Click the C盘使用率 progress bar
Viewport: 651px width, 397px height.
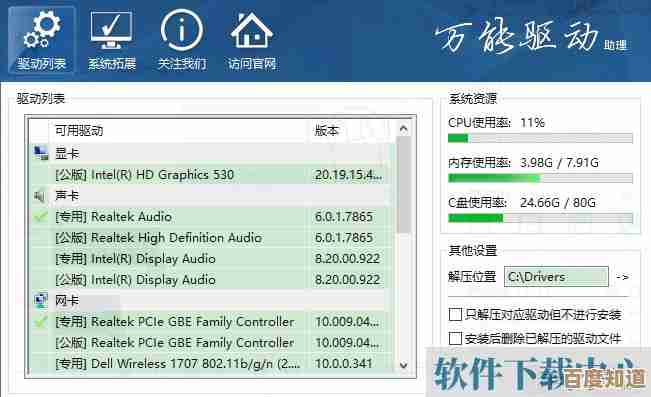[x=540, y=218]
